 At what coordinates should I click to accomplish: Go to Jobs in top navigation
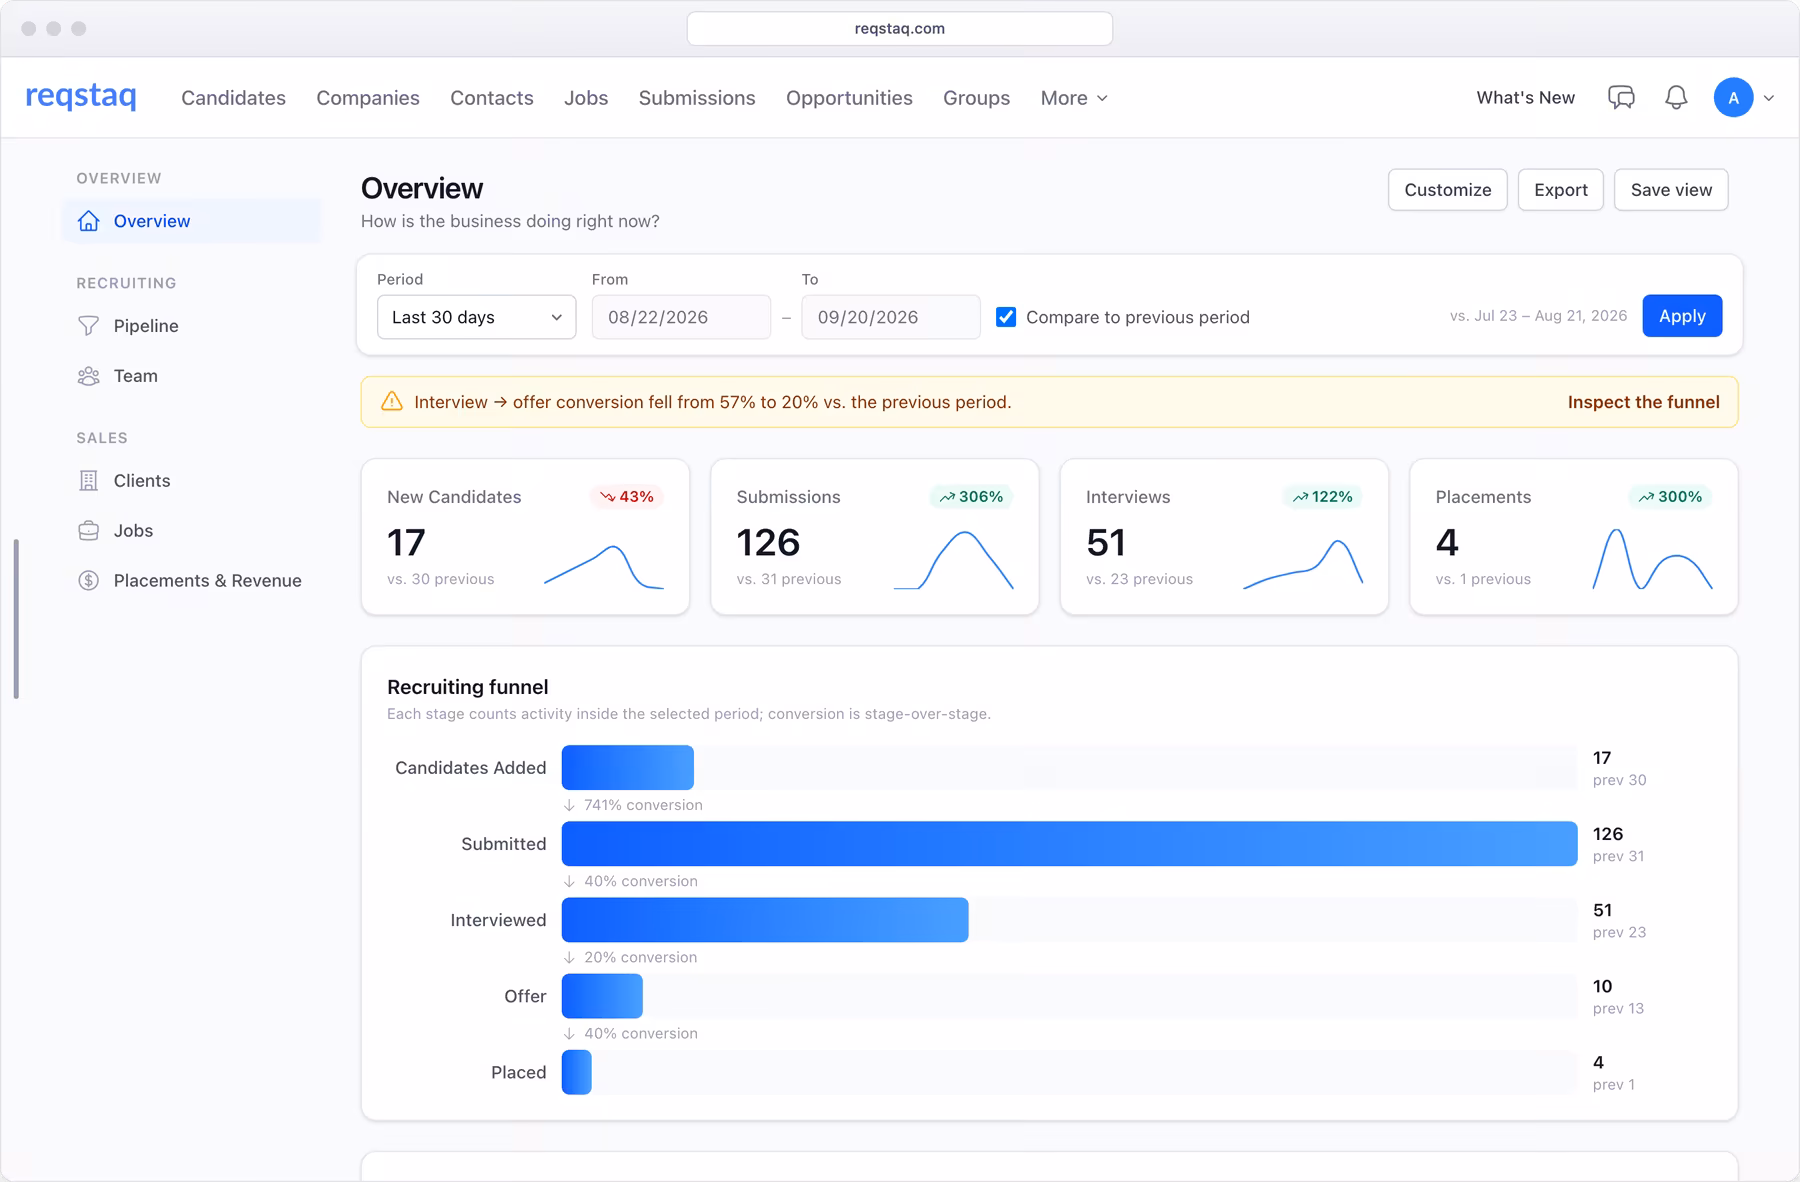586,98
